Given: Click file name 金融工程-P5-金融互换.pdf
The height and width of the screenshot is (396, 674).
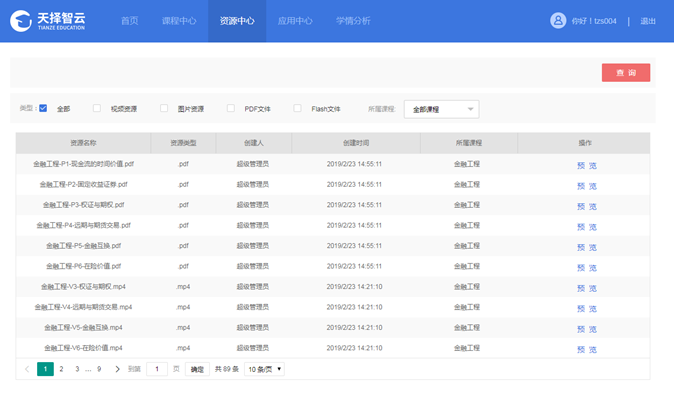Looking at the screenshot, I should [x=83, y=246].
